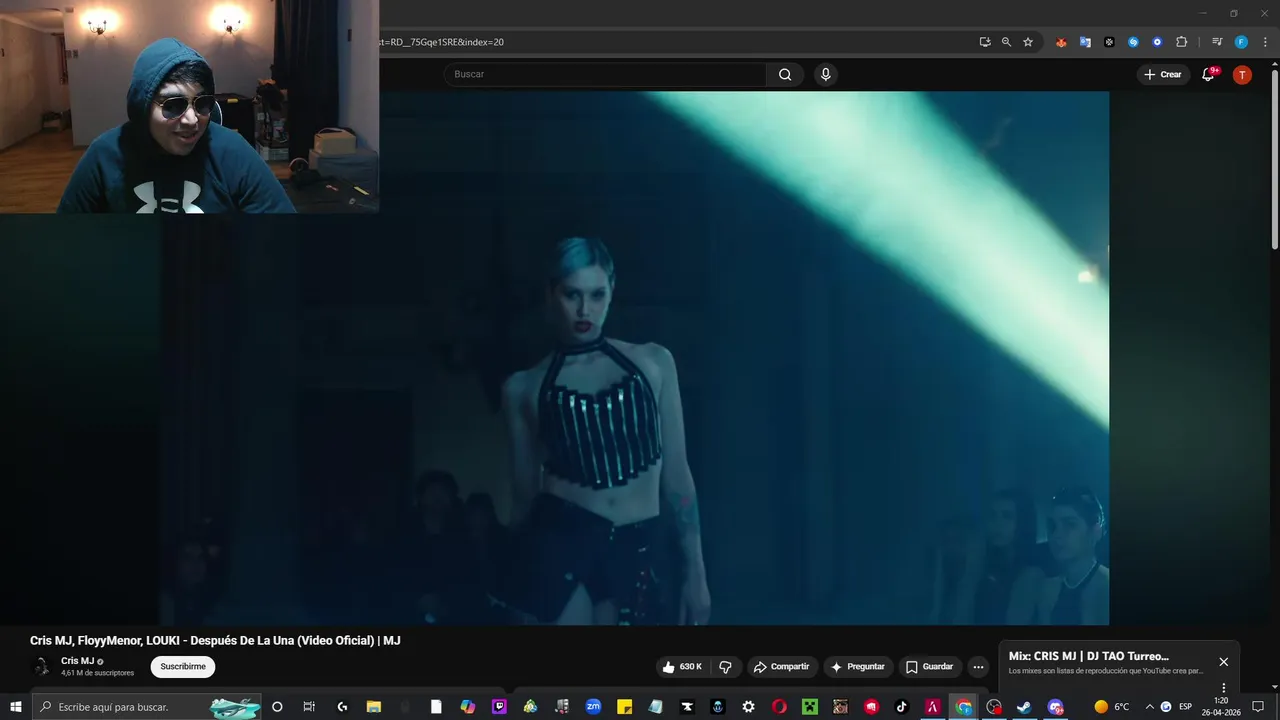Dislike the video with thumbs down
Viewport: 1280px width, 720px height.
tap(726, 667)
